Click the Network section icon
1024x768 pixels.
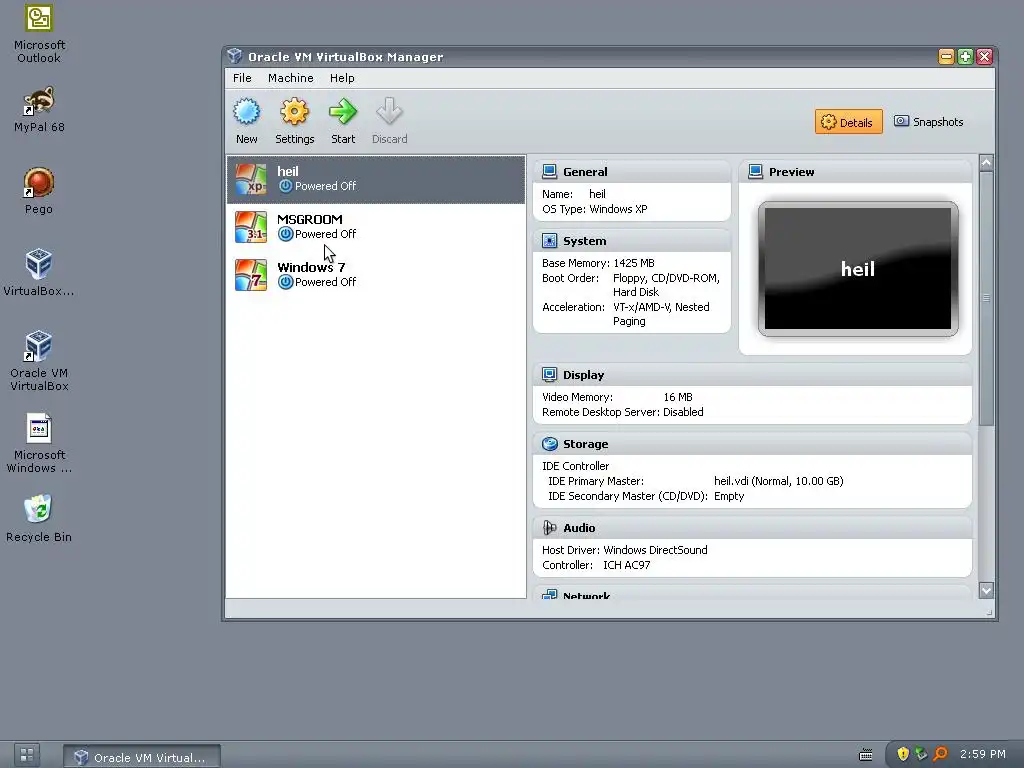[x=549, y=595]
